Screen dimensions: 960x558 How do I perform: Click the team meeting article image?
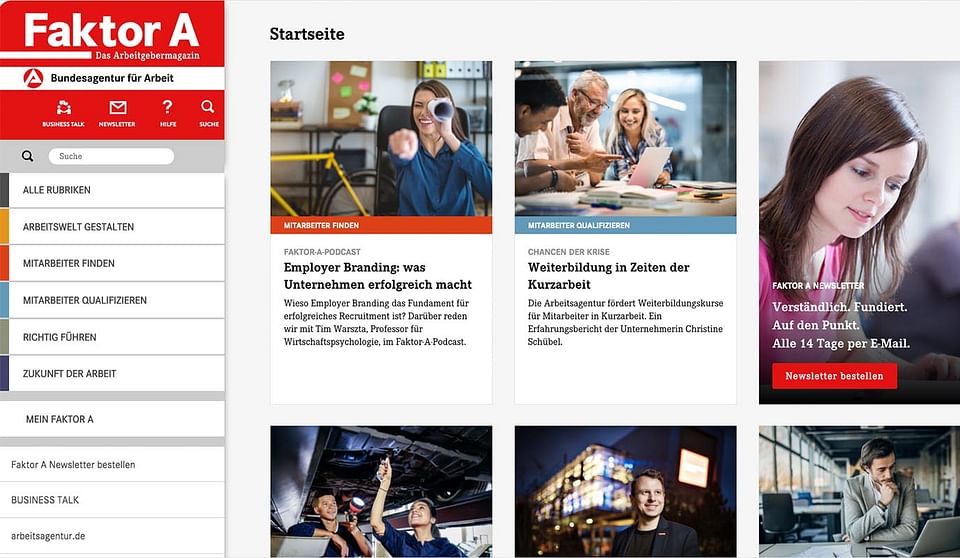tap(625, 138)
